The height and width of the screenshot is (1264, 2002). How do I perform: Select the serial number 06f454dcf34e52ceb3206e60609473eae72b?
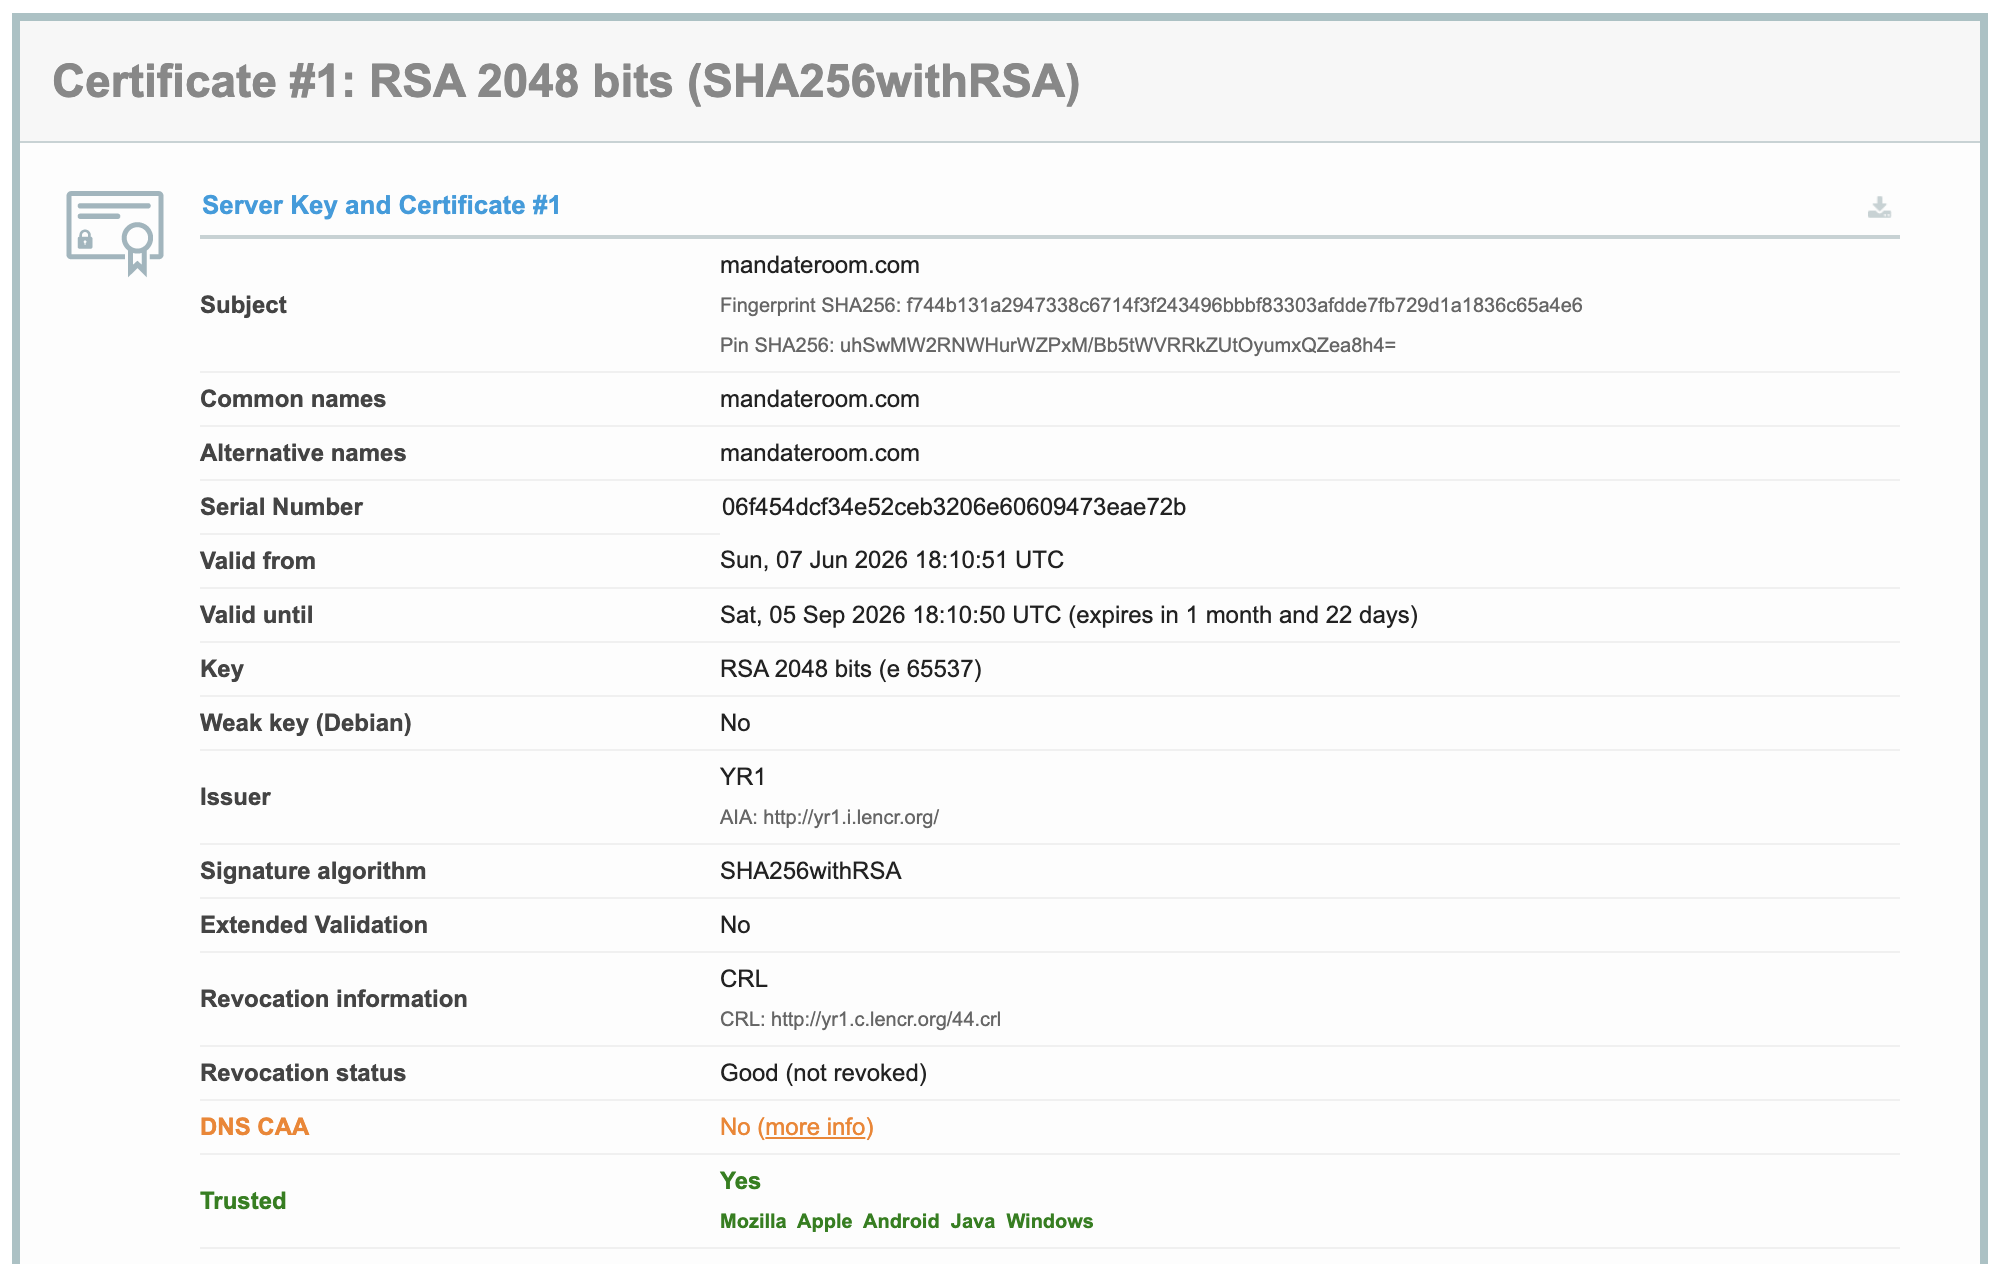(954, 507)
